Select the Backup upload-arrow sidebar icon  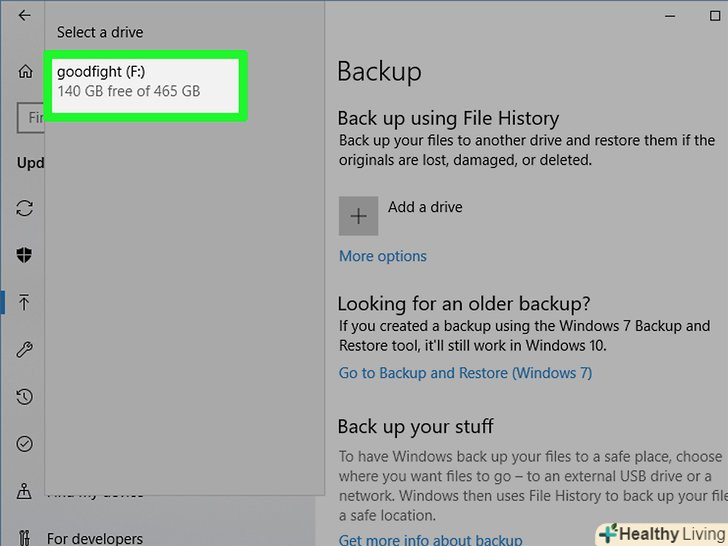coord(25,301)
